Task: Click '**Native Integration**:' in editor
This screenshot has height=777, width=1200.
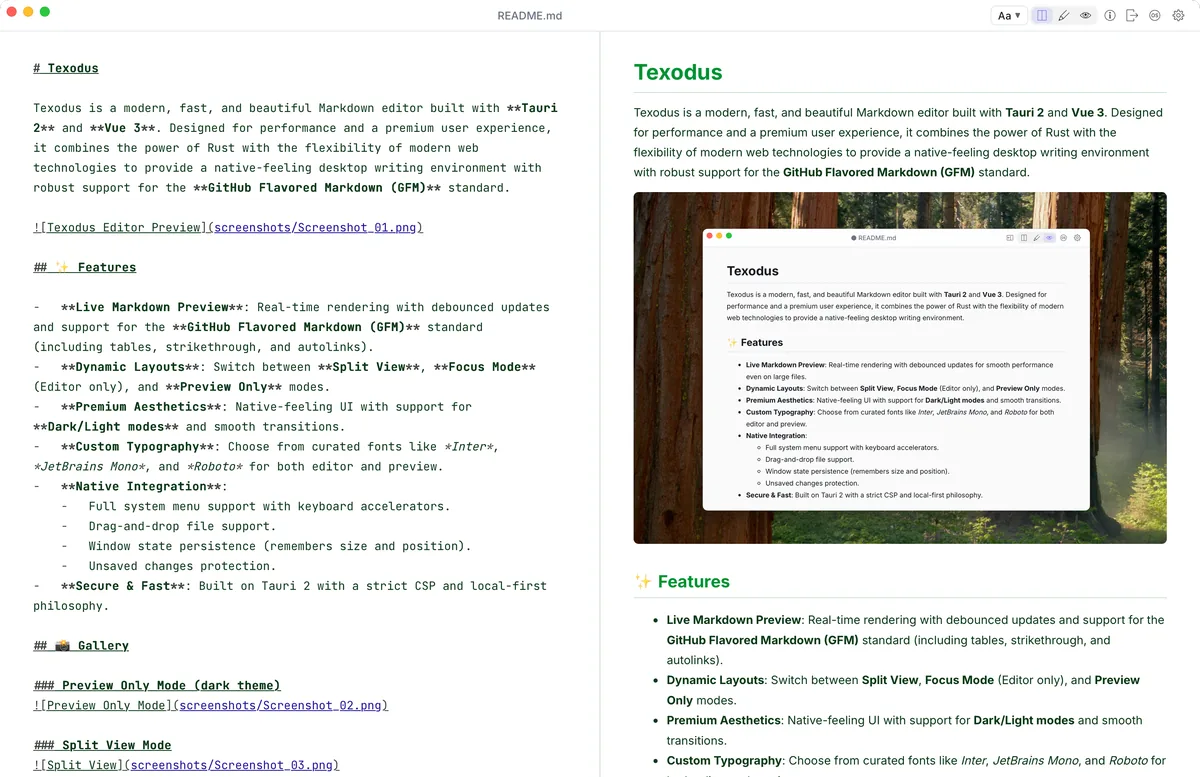Action: coord(144,486)
